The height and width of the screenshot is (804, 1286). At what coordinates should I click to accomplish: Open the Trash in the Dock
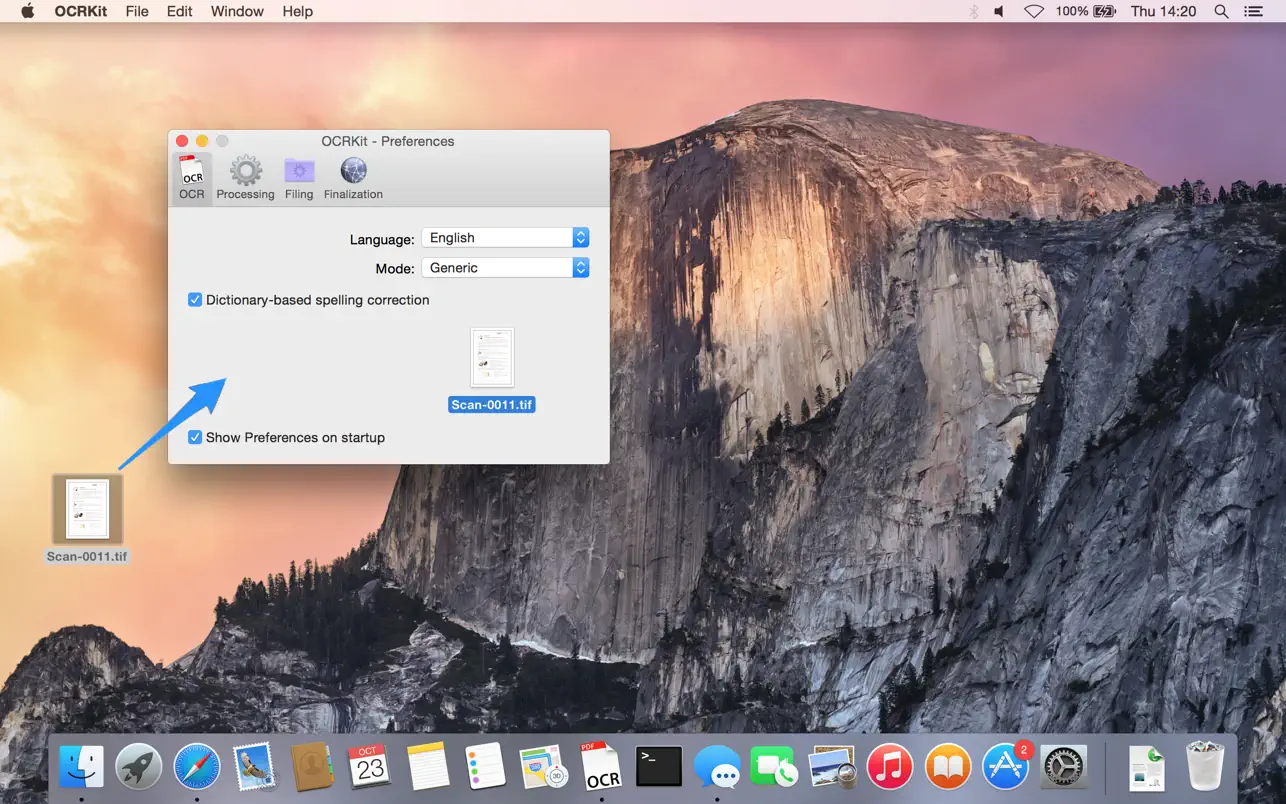pyautogui.click(x=1204, y=767)
